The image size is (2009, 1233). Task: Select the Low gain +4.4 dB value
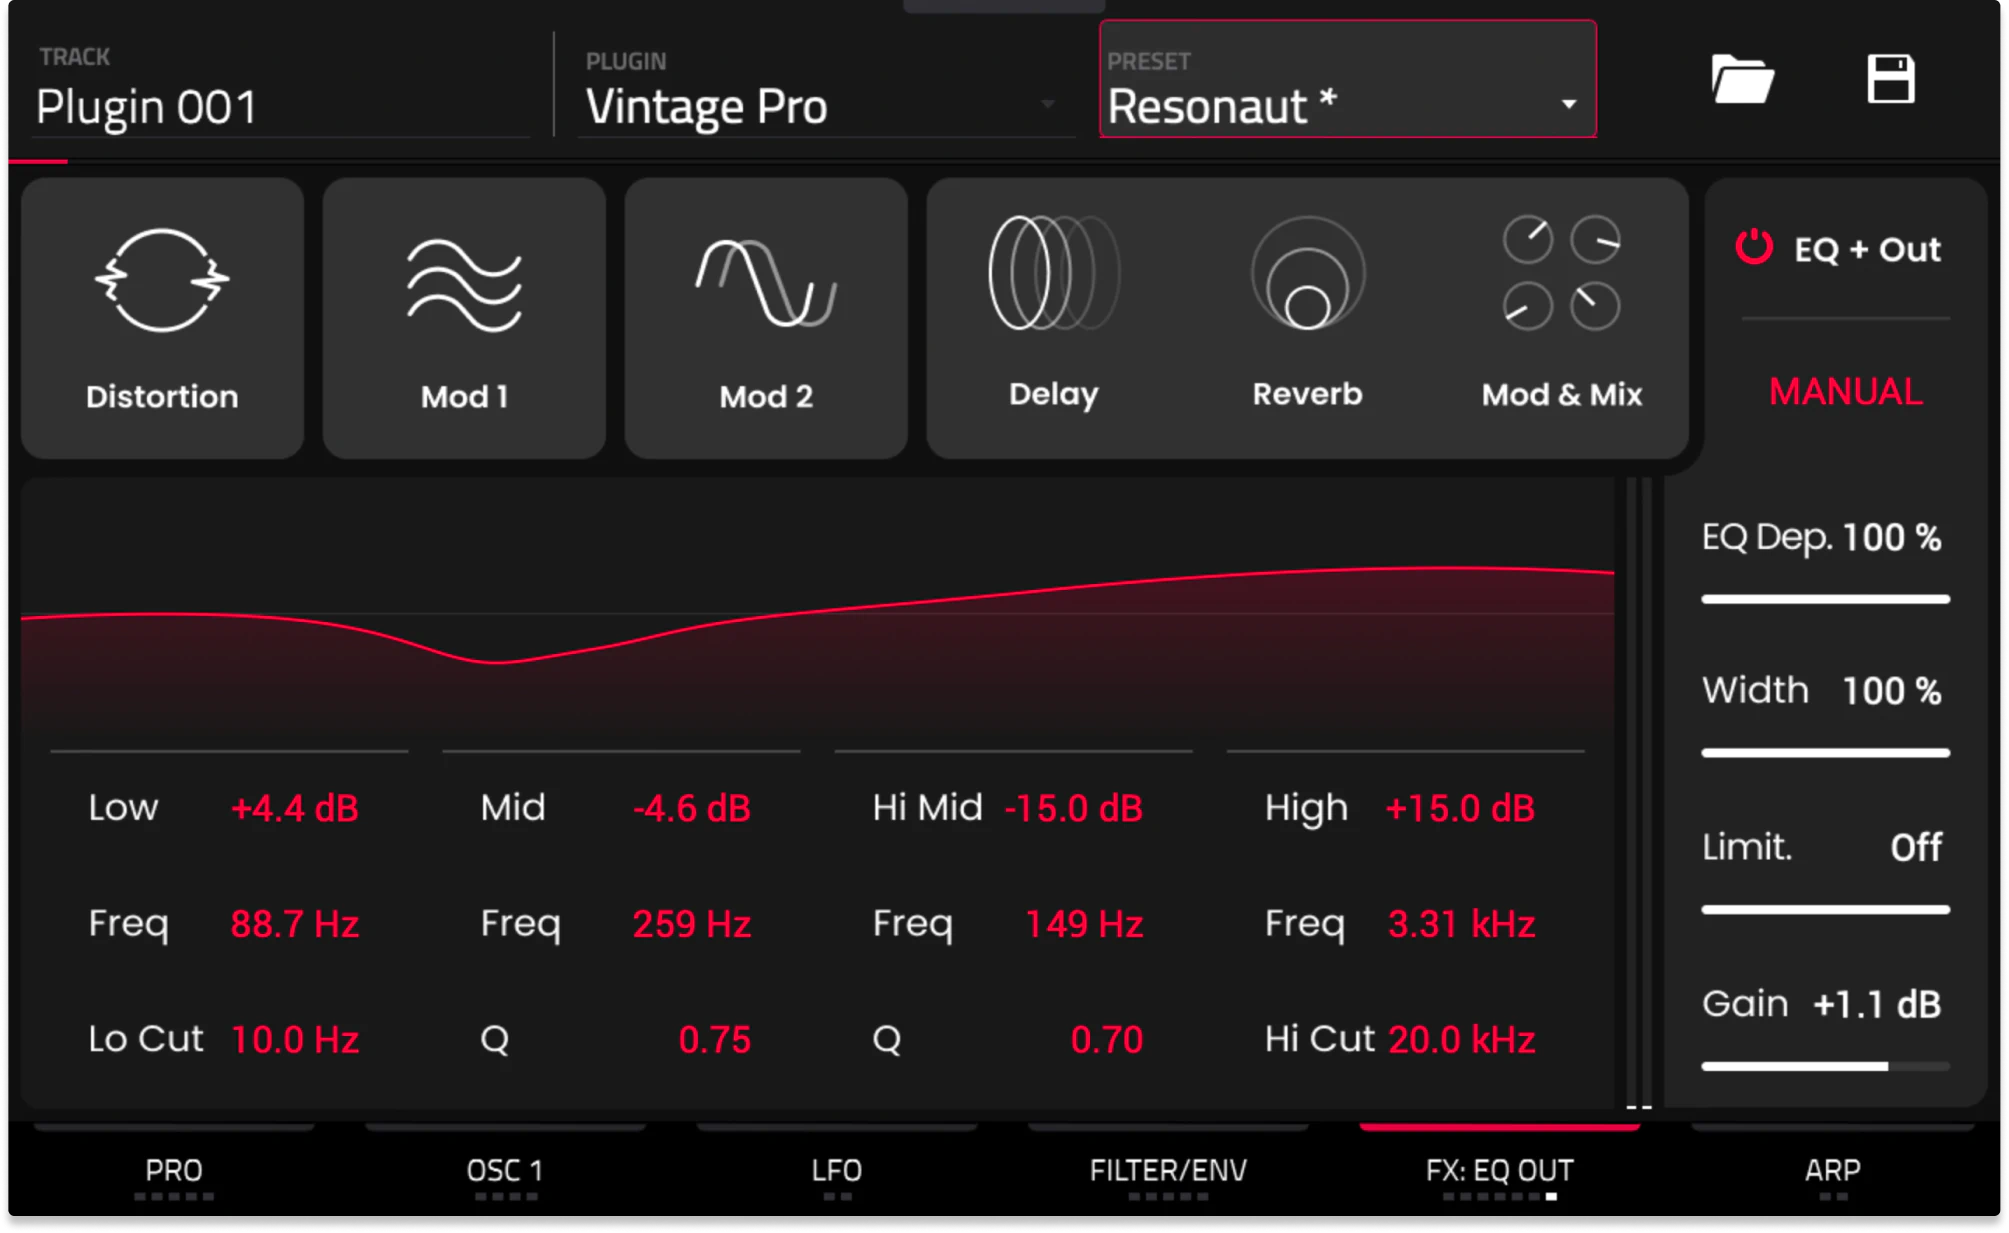[295, 808]
